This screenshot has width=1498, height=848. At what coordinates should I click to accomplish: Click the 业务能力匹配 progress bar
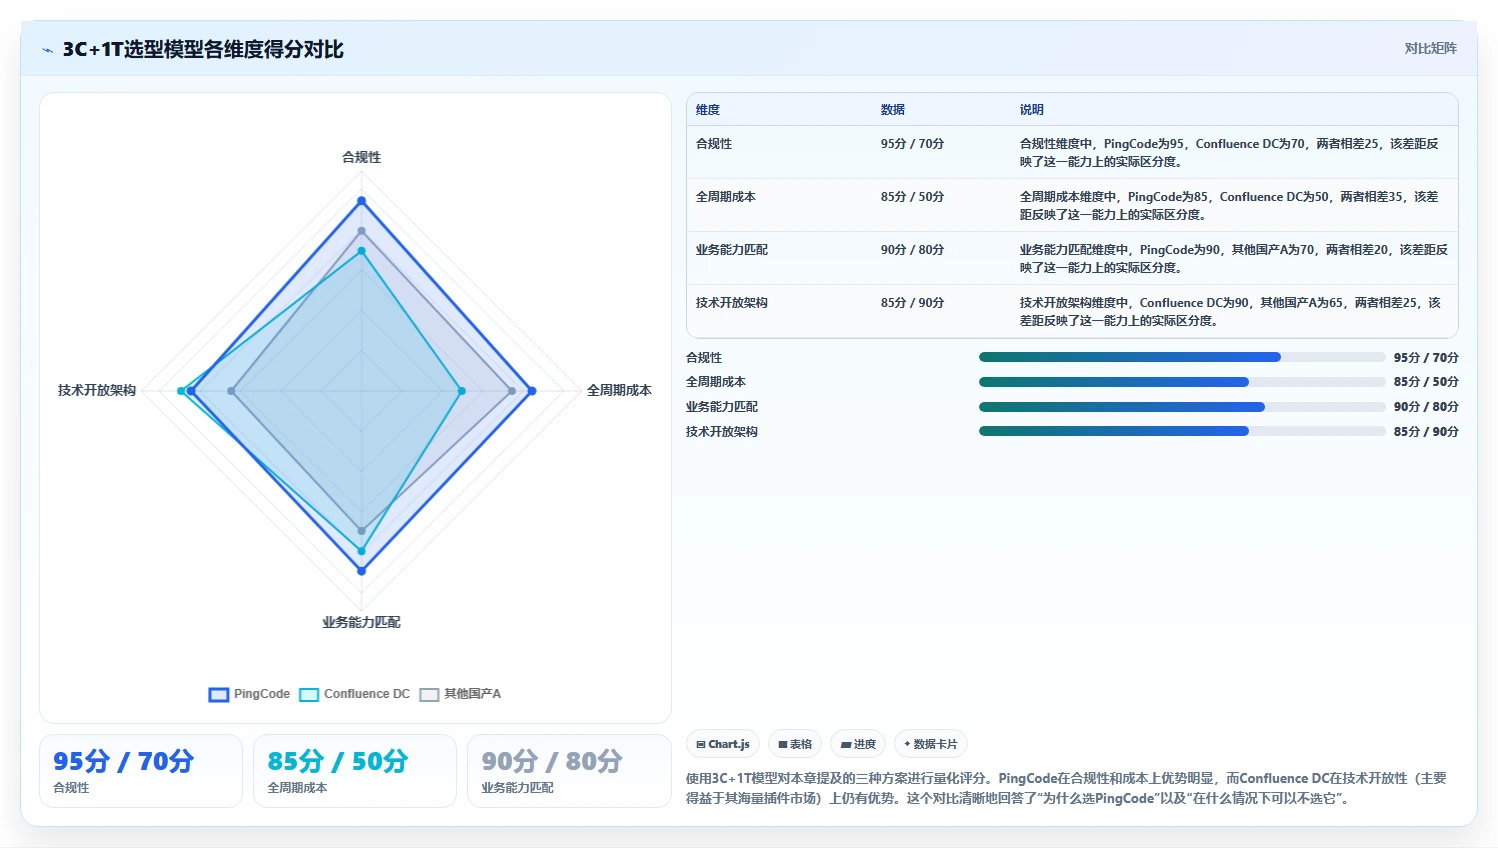point(1182,407)
